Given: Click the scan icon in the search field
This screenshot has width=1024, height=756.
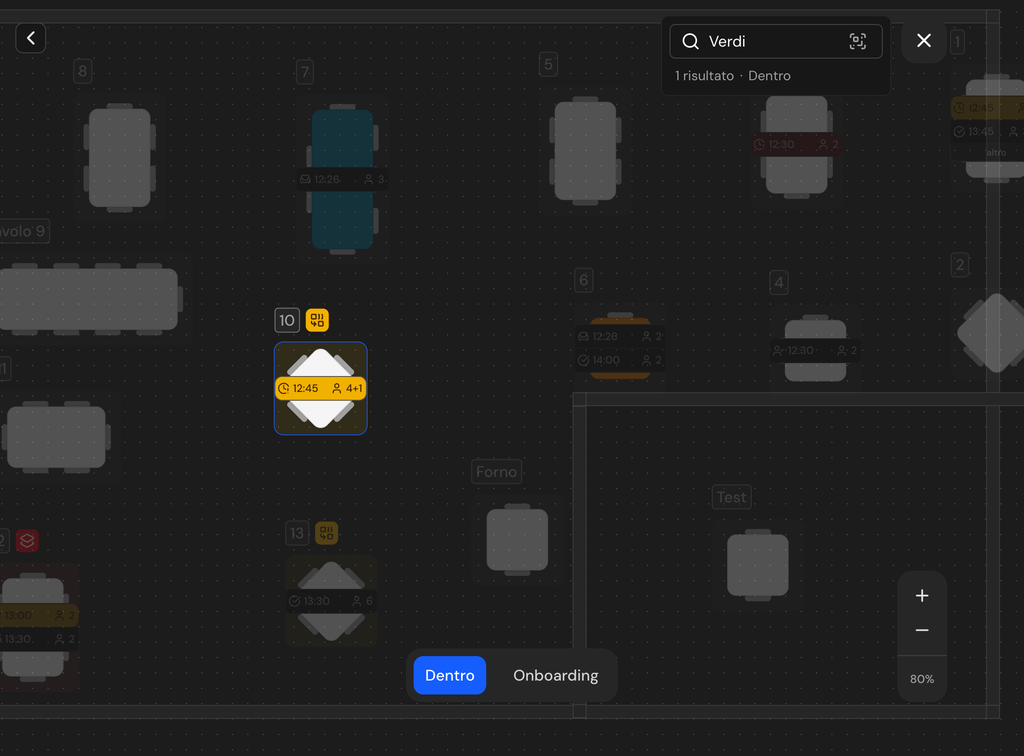Looking at the screenshot, I should 857,42.
